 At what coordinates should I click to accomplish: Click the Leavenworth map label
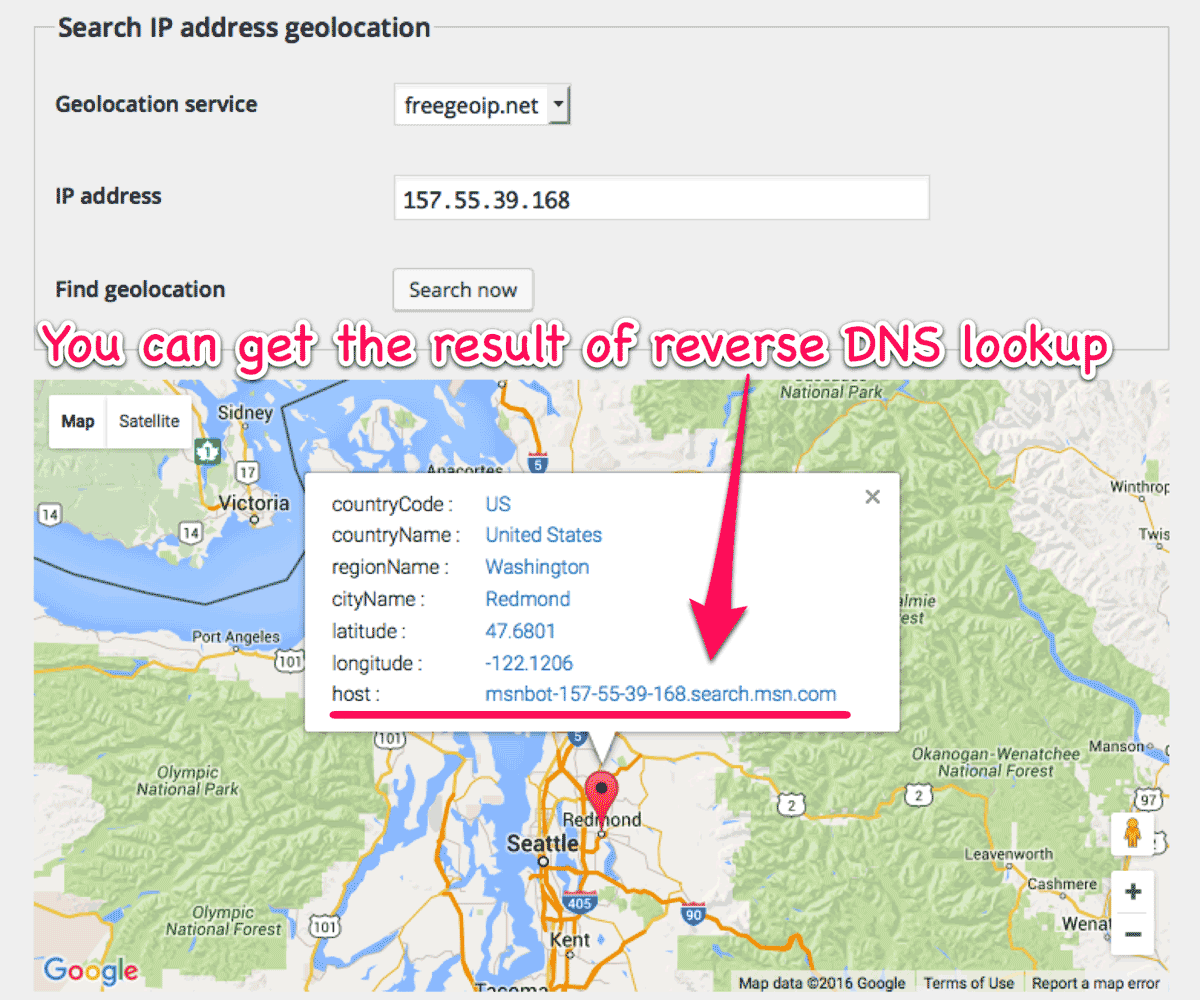[1008, 854]
